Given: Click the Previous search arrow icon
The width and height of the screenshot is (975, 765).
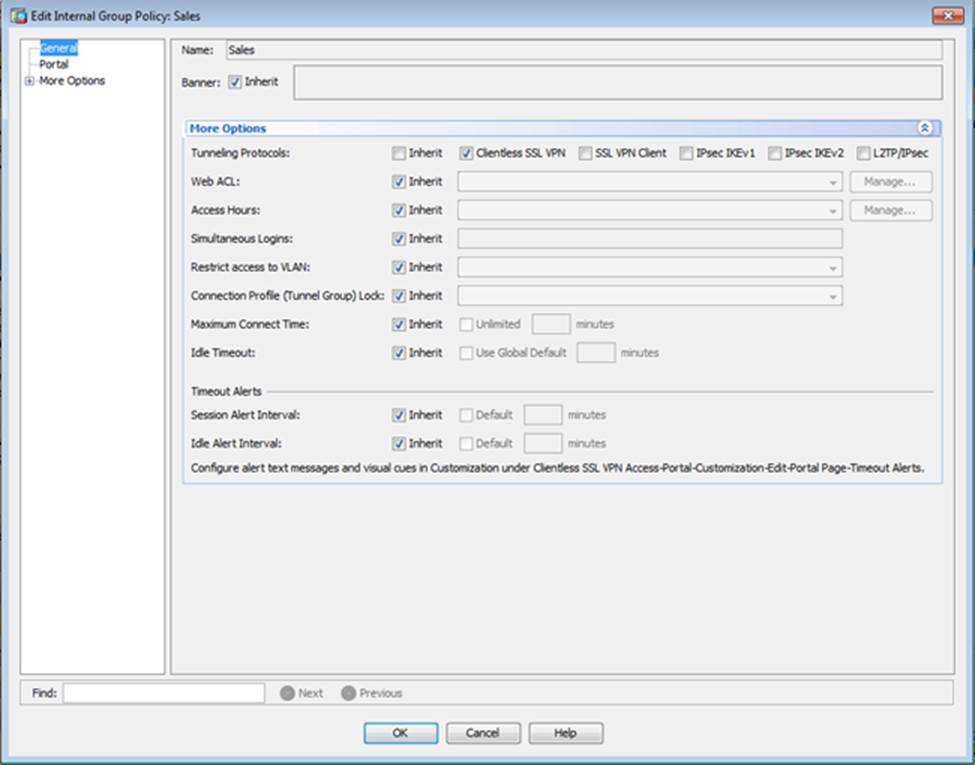Looking at the screenshot, I should point(348,693).
